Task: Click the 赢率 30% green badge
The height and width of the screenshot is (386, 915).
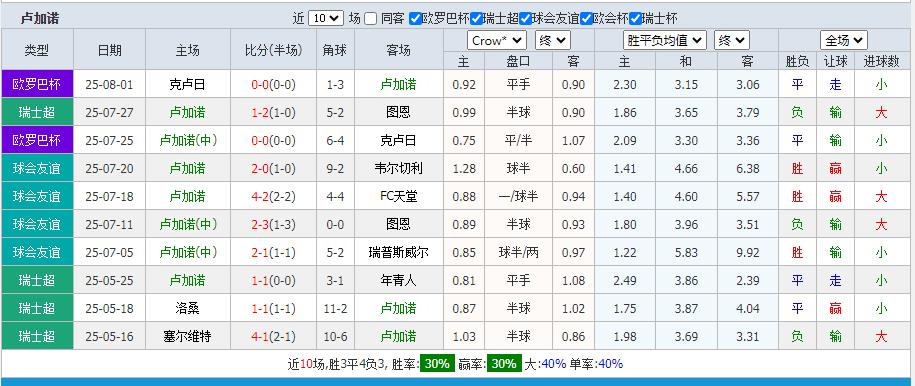Action: coord(503,363)
